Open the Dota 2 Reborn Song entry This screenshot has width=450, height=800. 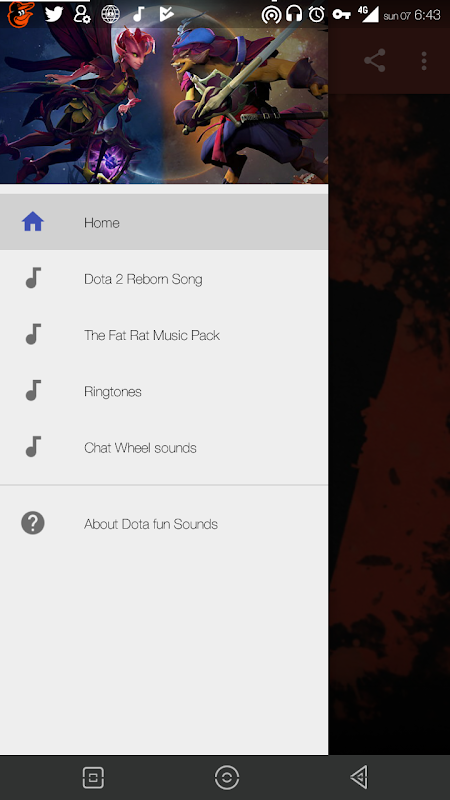coord(164,279)
